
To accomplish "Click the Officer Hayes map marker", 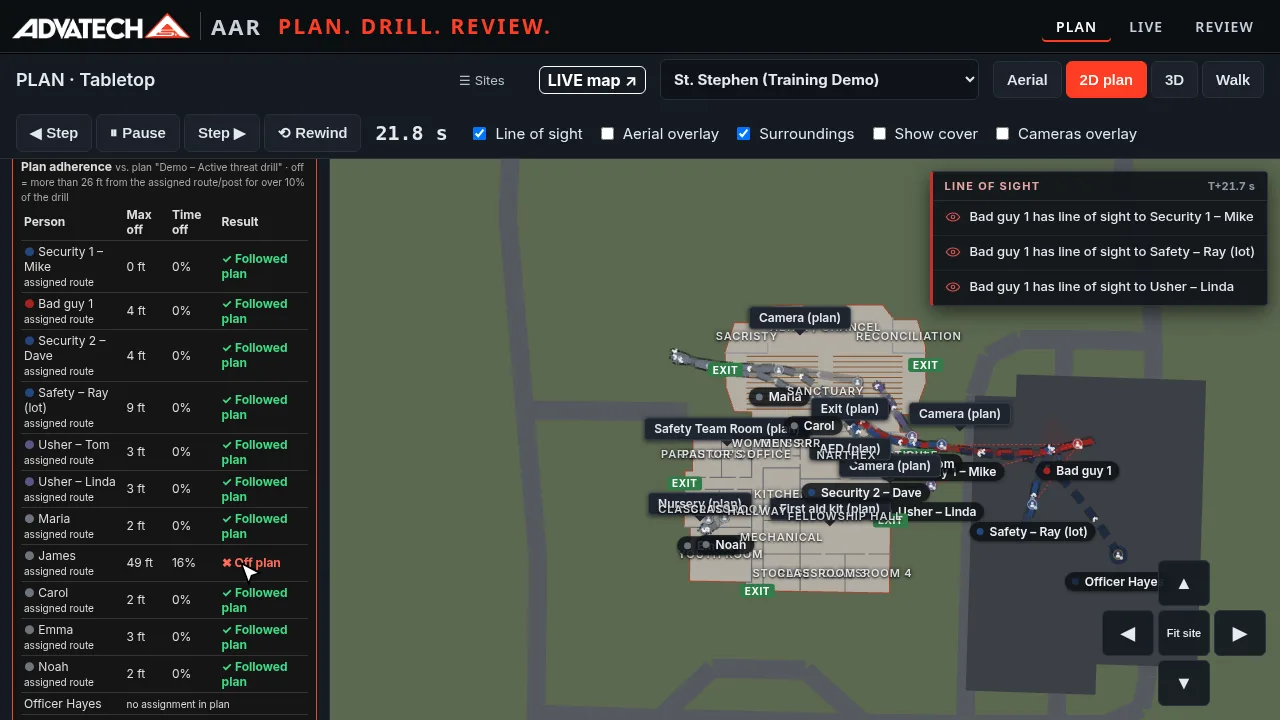I will point(1112,582).
